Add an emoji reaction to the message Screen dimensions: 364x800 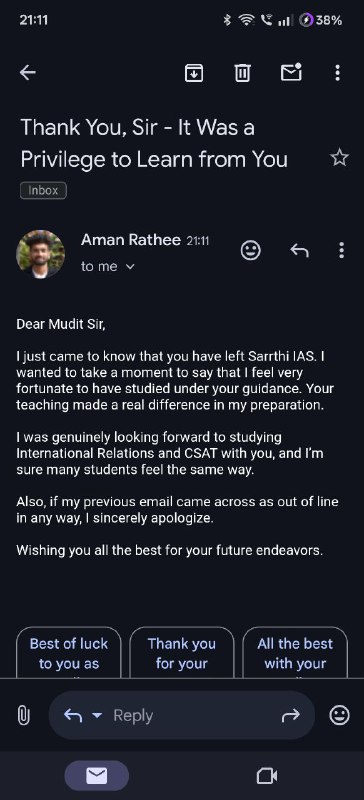pos(251,251)
